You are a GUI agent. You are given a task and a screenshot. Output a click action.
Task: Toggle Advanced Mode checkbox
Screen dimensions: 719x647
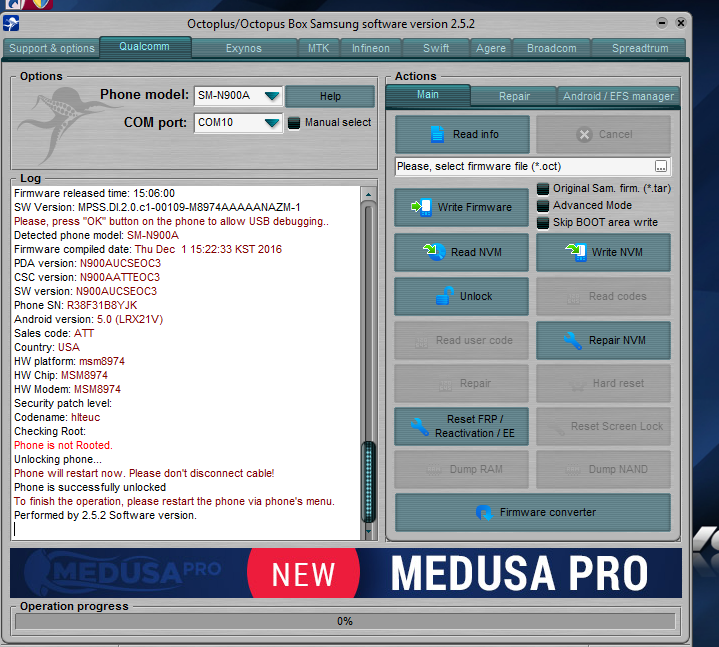click(543, 205)
